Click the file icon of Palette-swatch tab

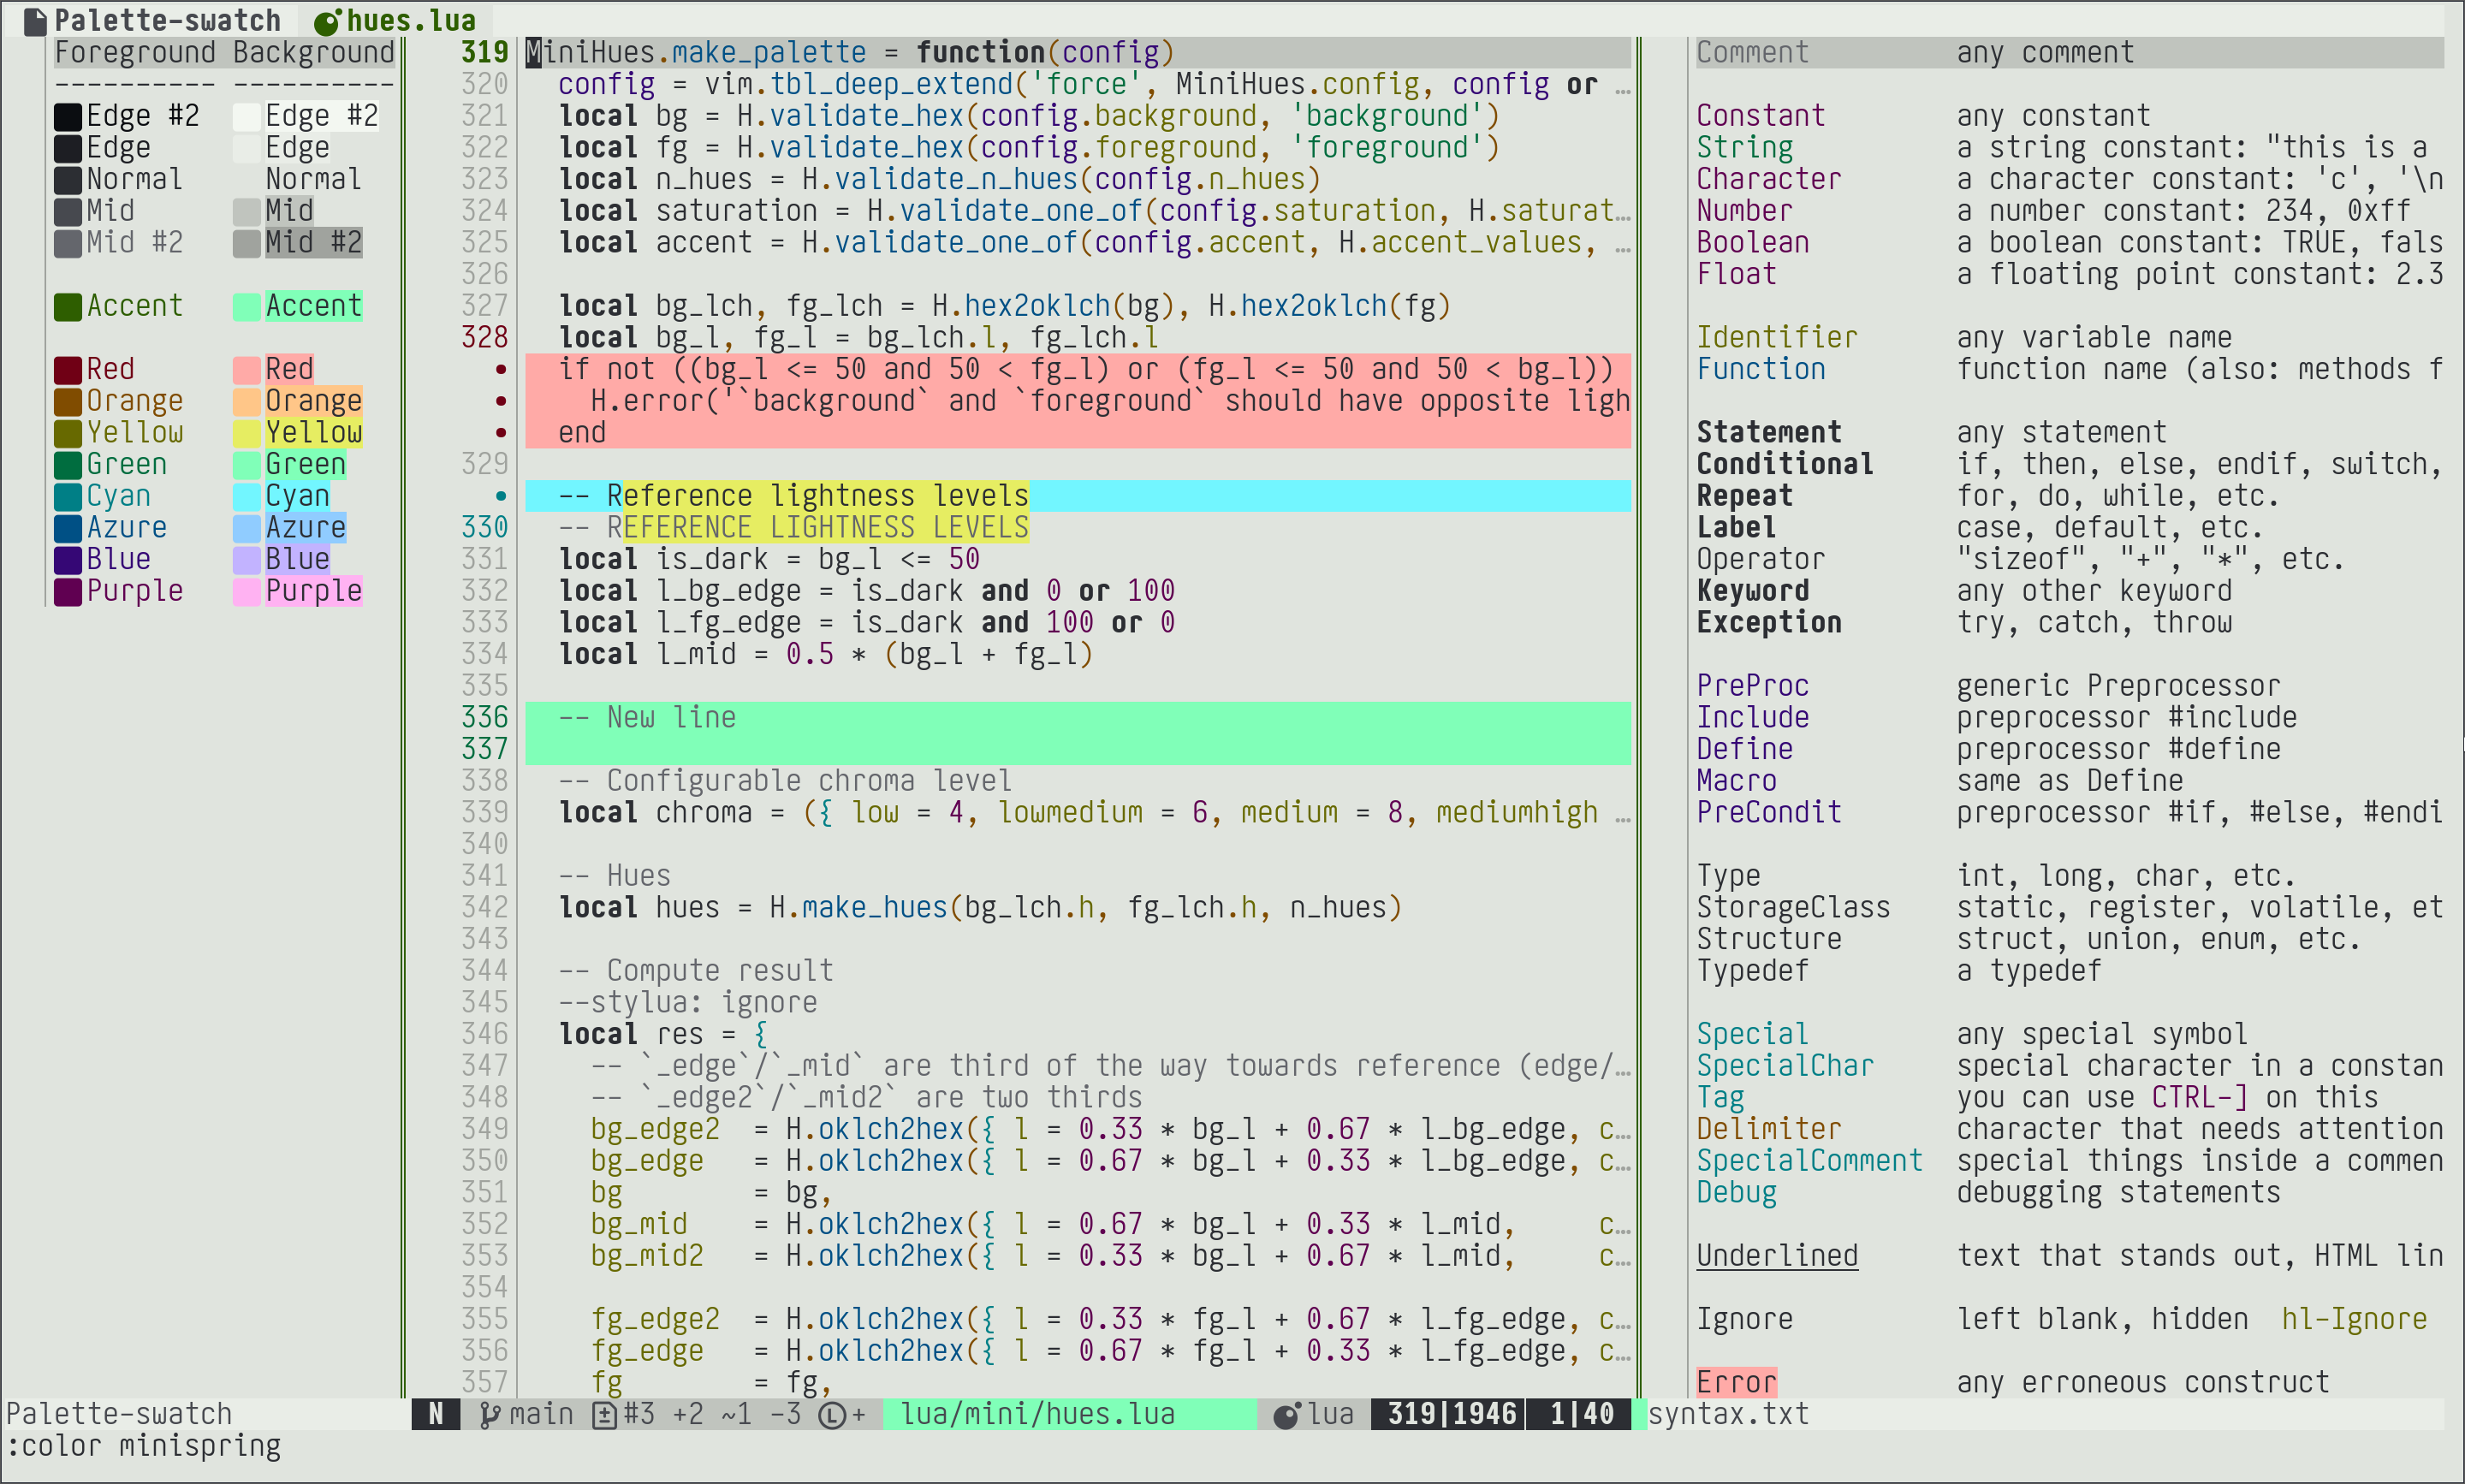coord(35,21)
